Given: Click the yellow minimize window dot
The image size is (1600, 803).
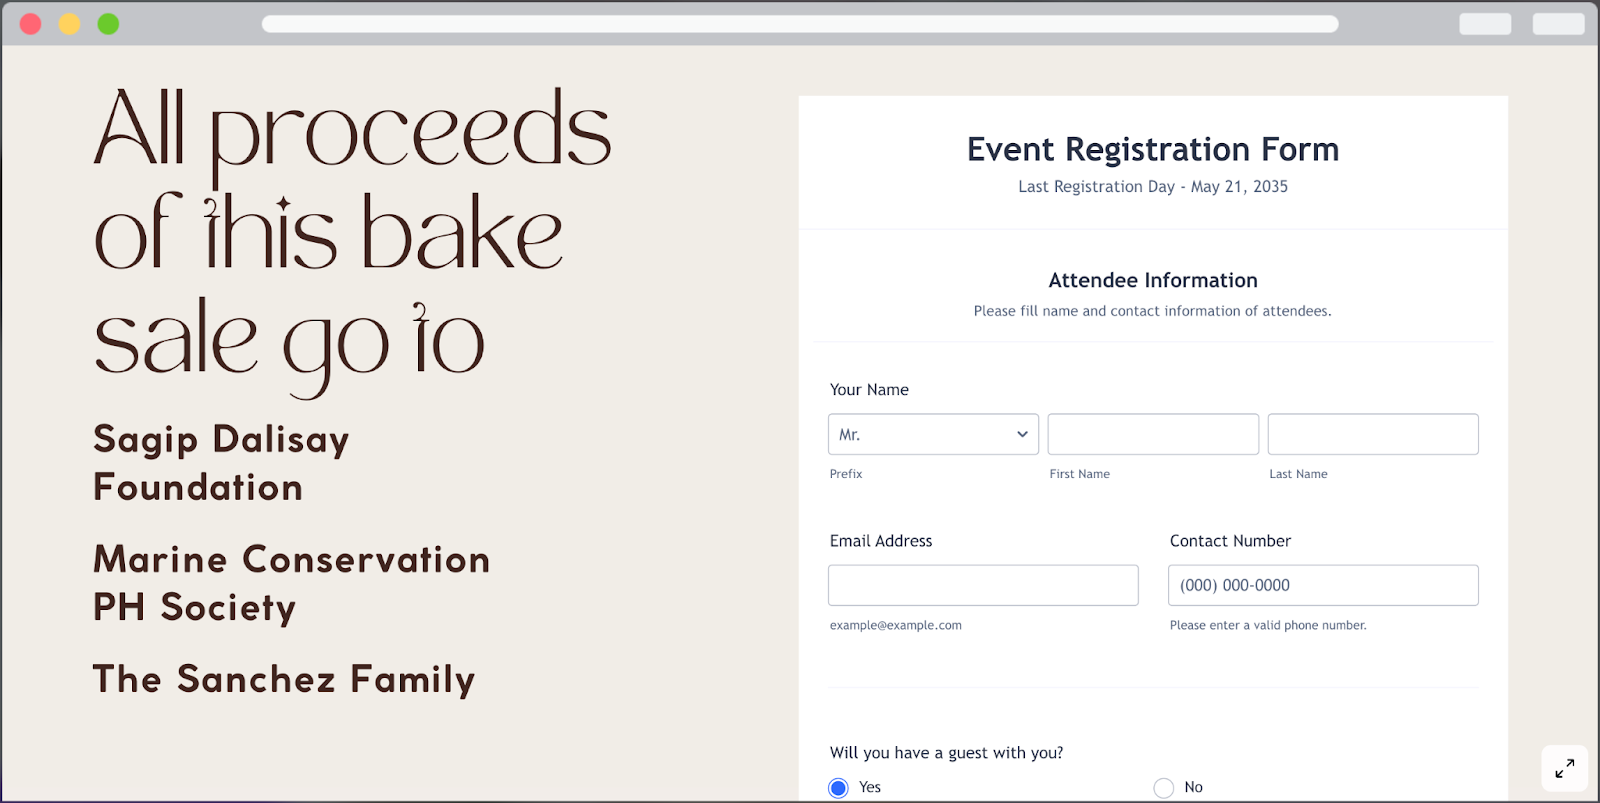Looking at the screenshot, I should (x=69, y=24).
